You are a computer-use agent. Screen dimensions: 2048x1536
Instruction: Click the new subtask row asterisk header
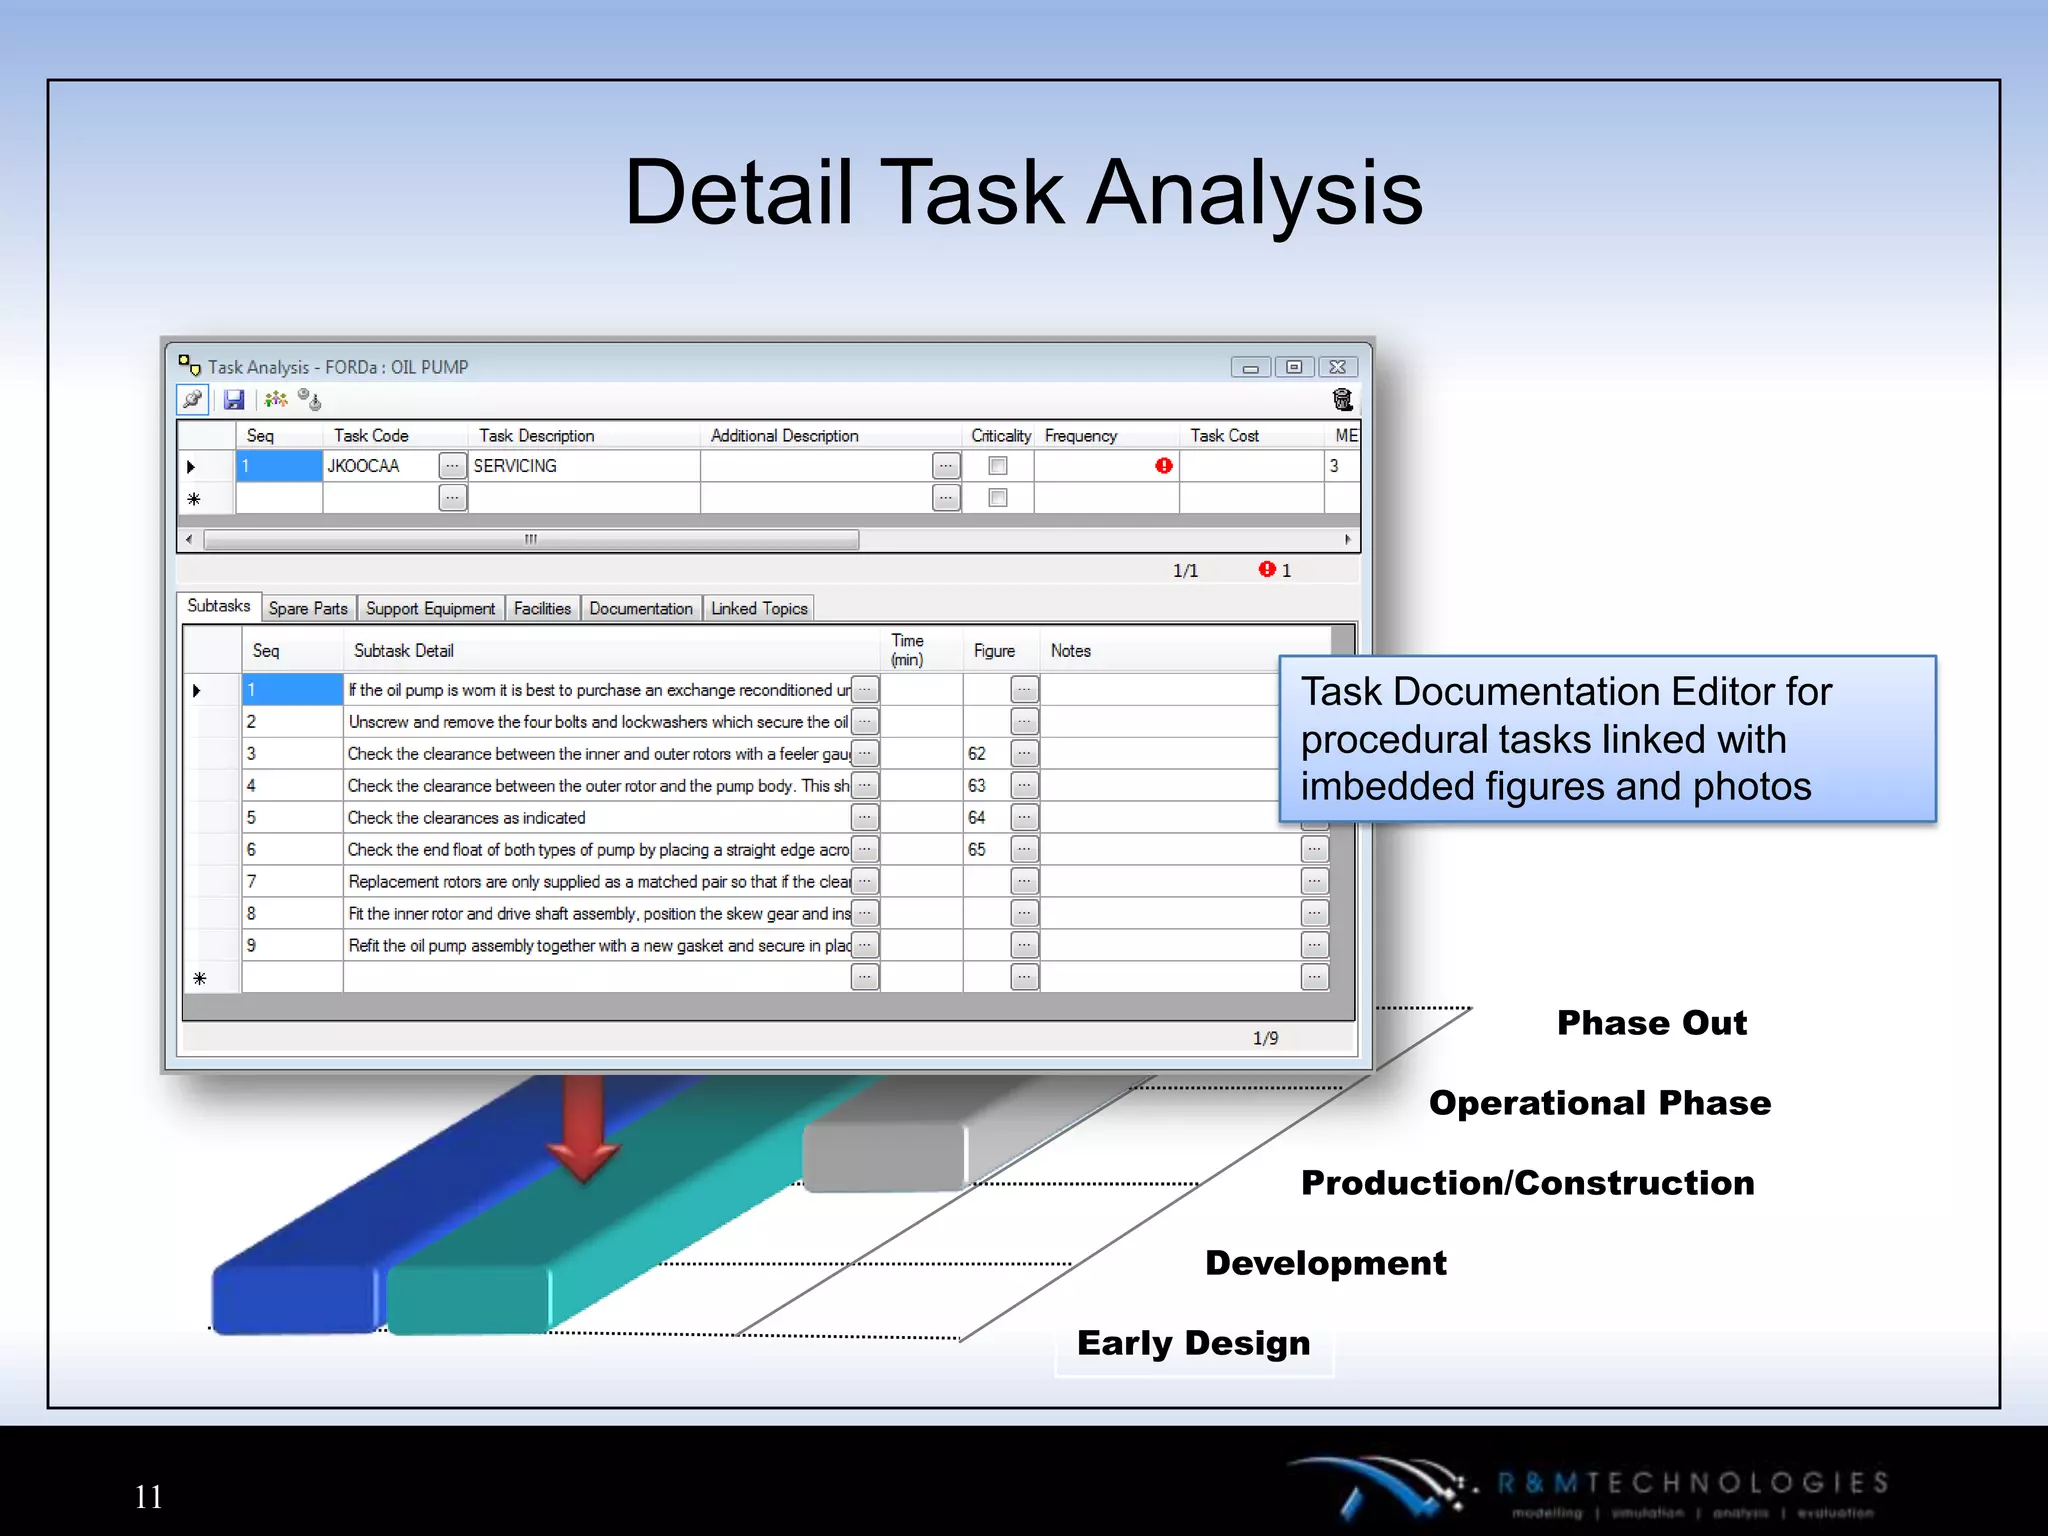click(x=212, y=978)
